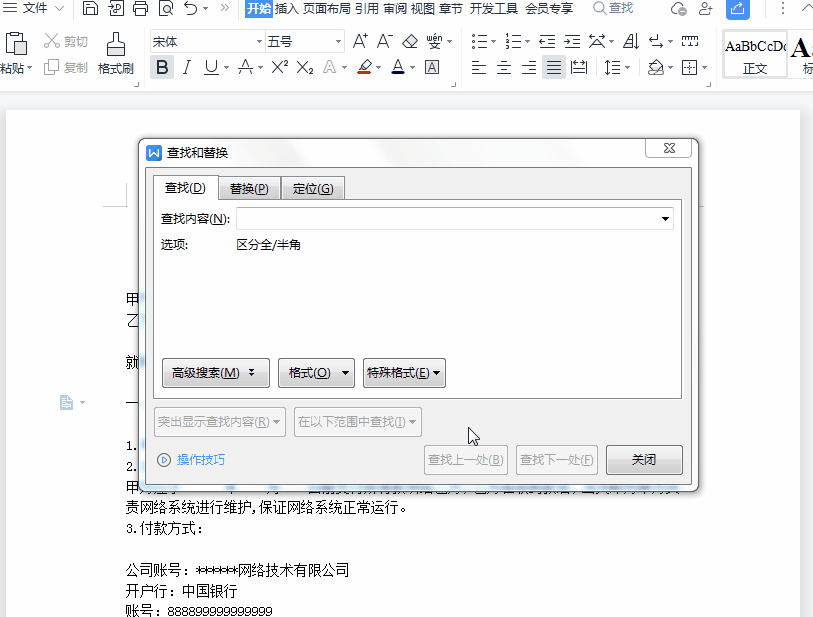This screenshot has width=813, height=617.
Task: Toggle Subscript X₂ formatting
Action: tap(305, 67)
